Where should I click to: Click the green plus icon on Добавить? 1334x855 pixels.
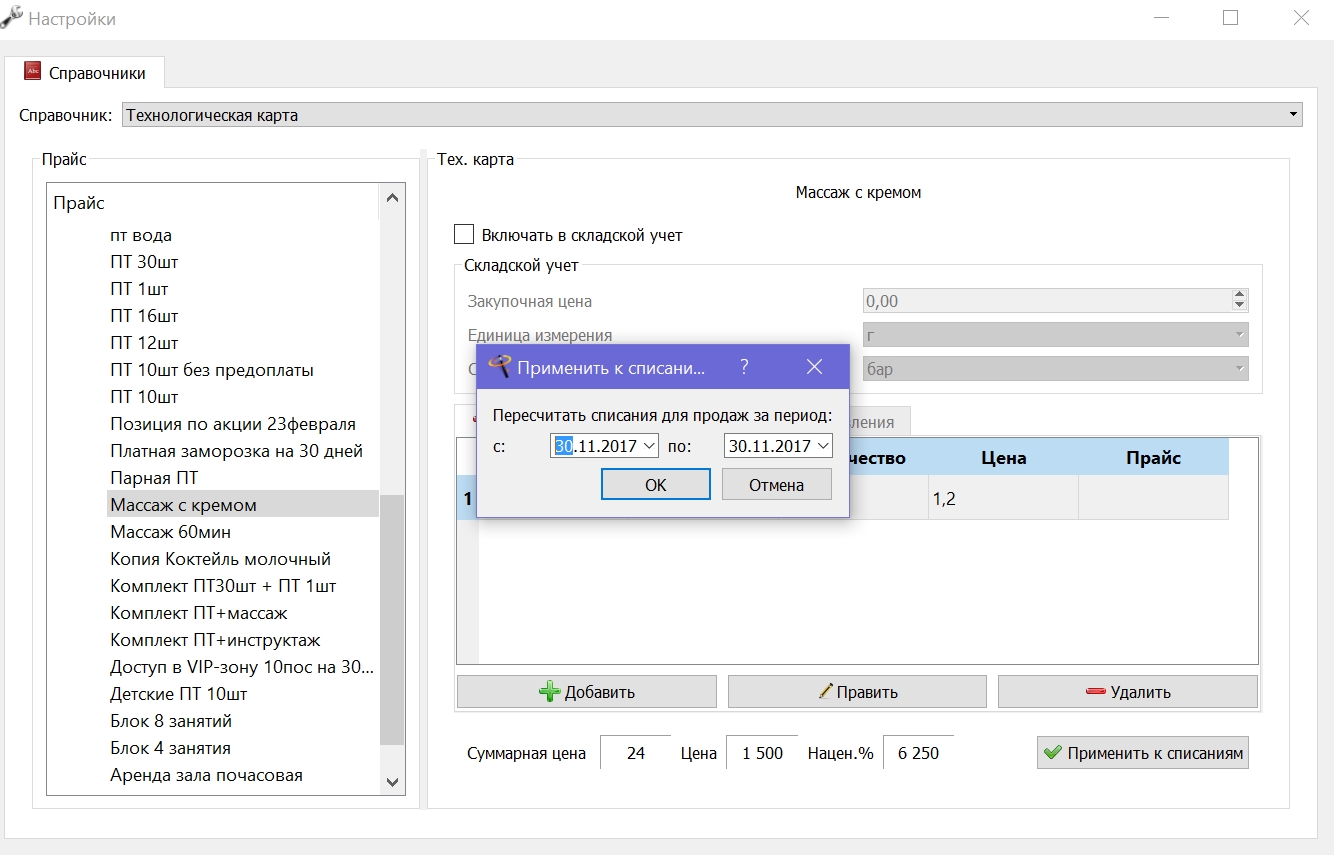pos(549,692)
